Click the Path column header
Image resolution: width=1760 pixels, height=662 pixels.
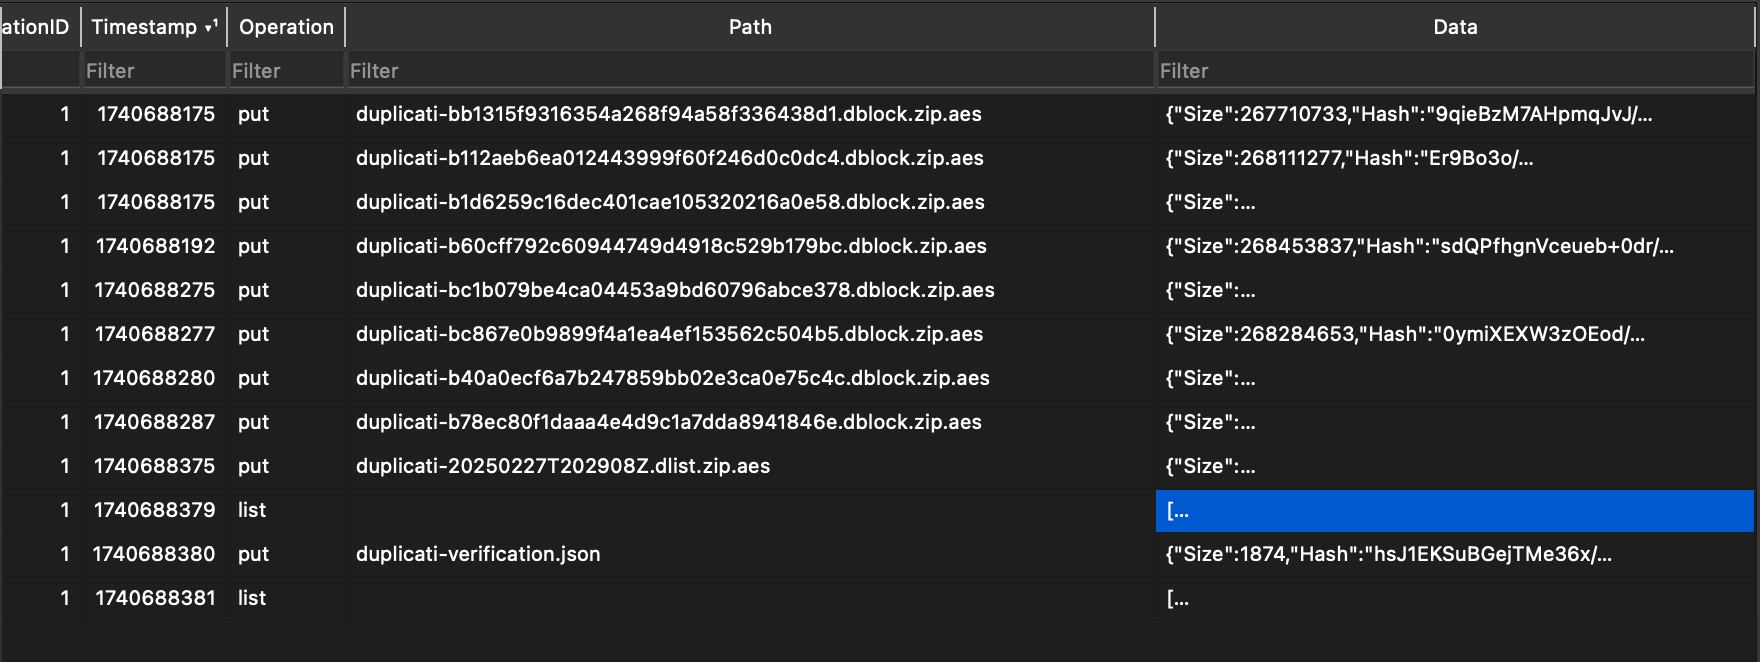[750, 27]
